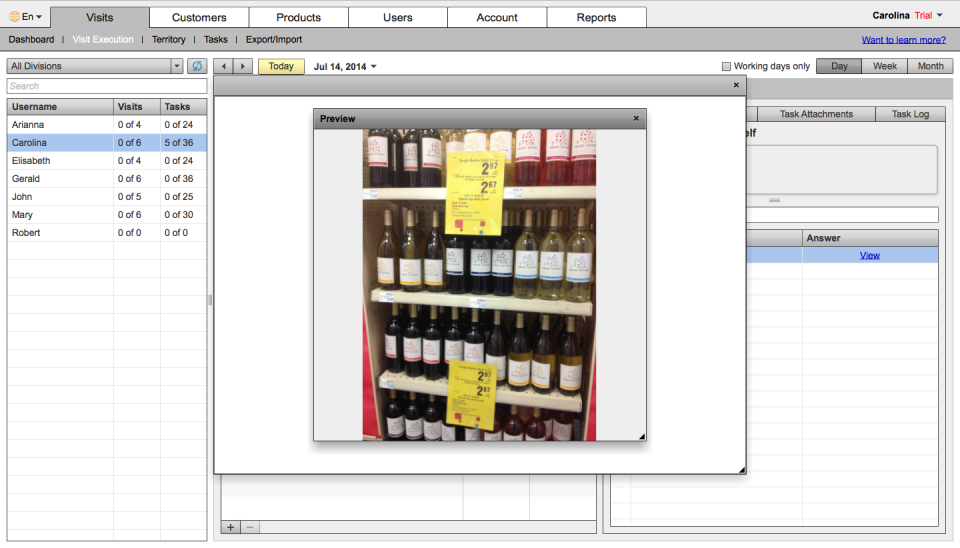
Task: Select user Elisabeth row
Action: (x=107, y=160)
